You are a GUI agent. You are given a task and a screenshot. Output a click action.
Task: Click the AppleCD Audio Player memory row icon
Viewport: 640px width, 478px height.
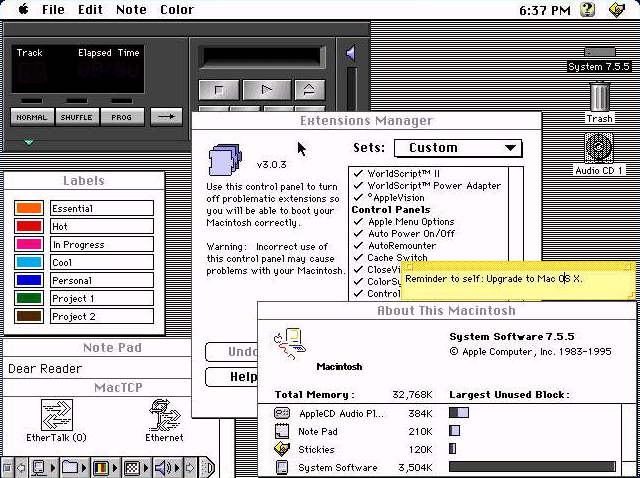[282, 413]
